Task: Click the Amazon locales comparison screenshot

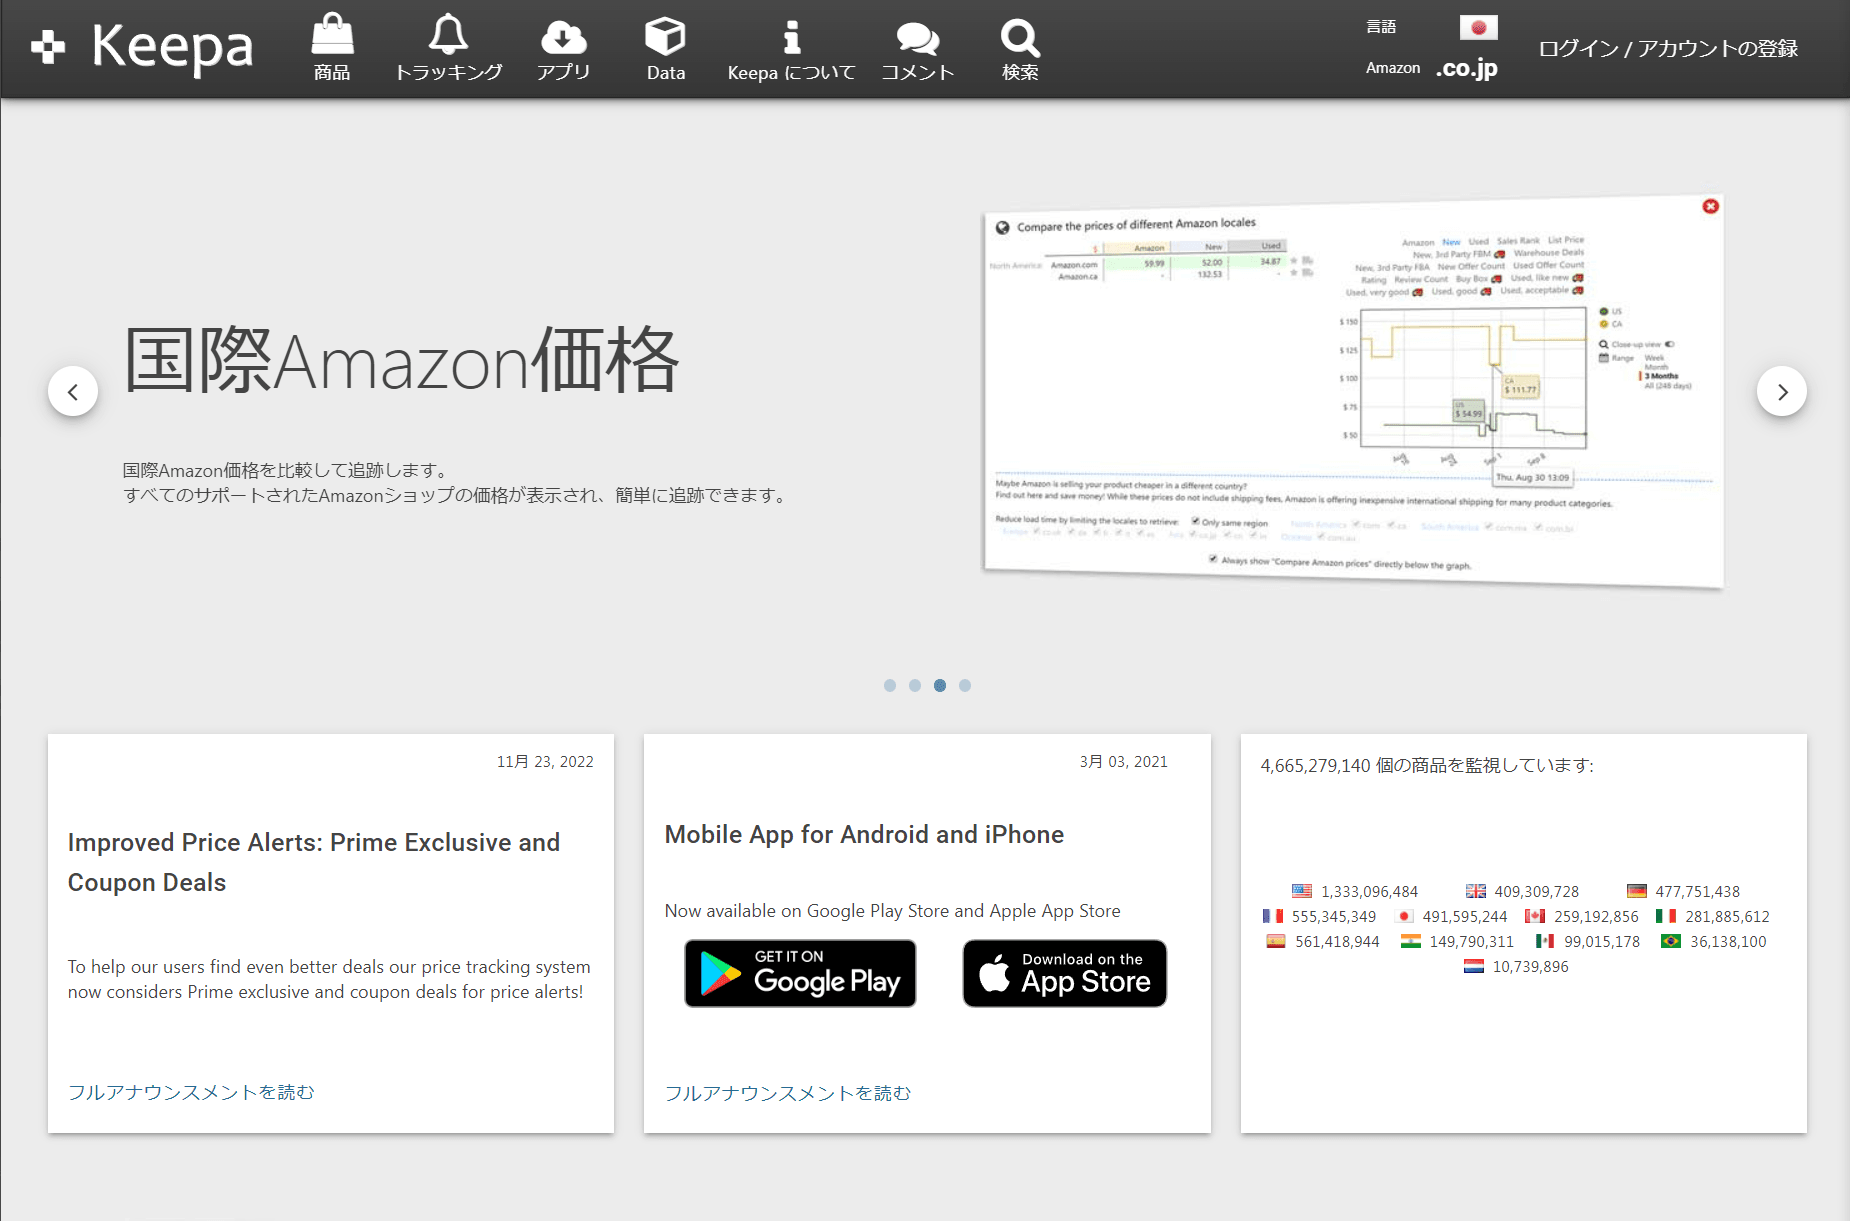Action: tap(1352, 392)
